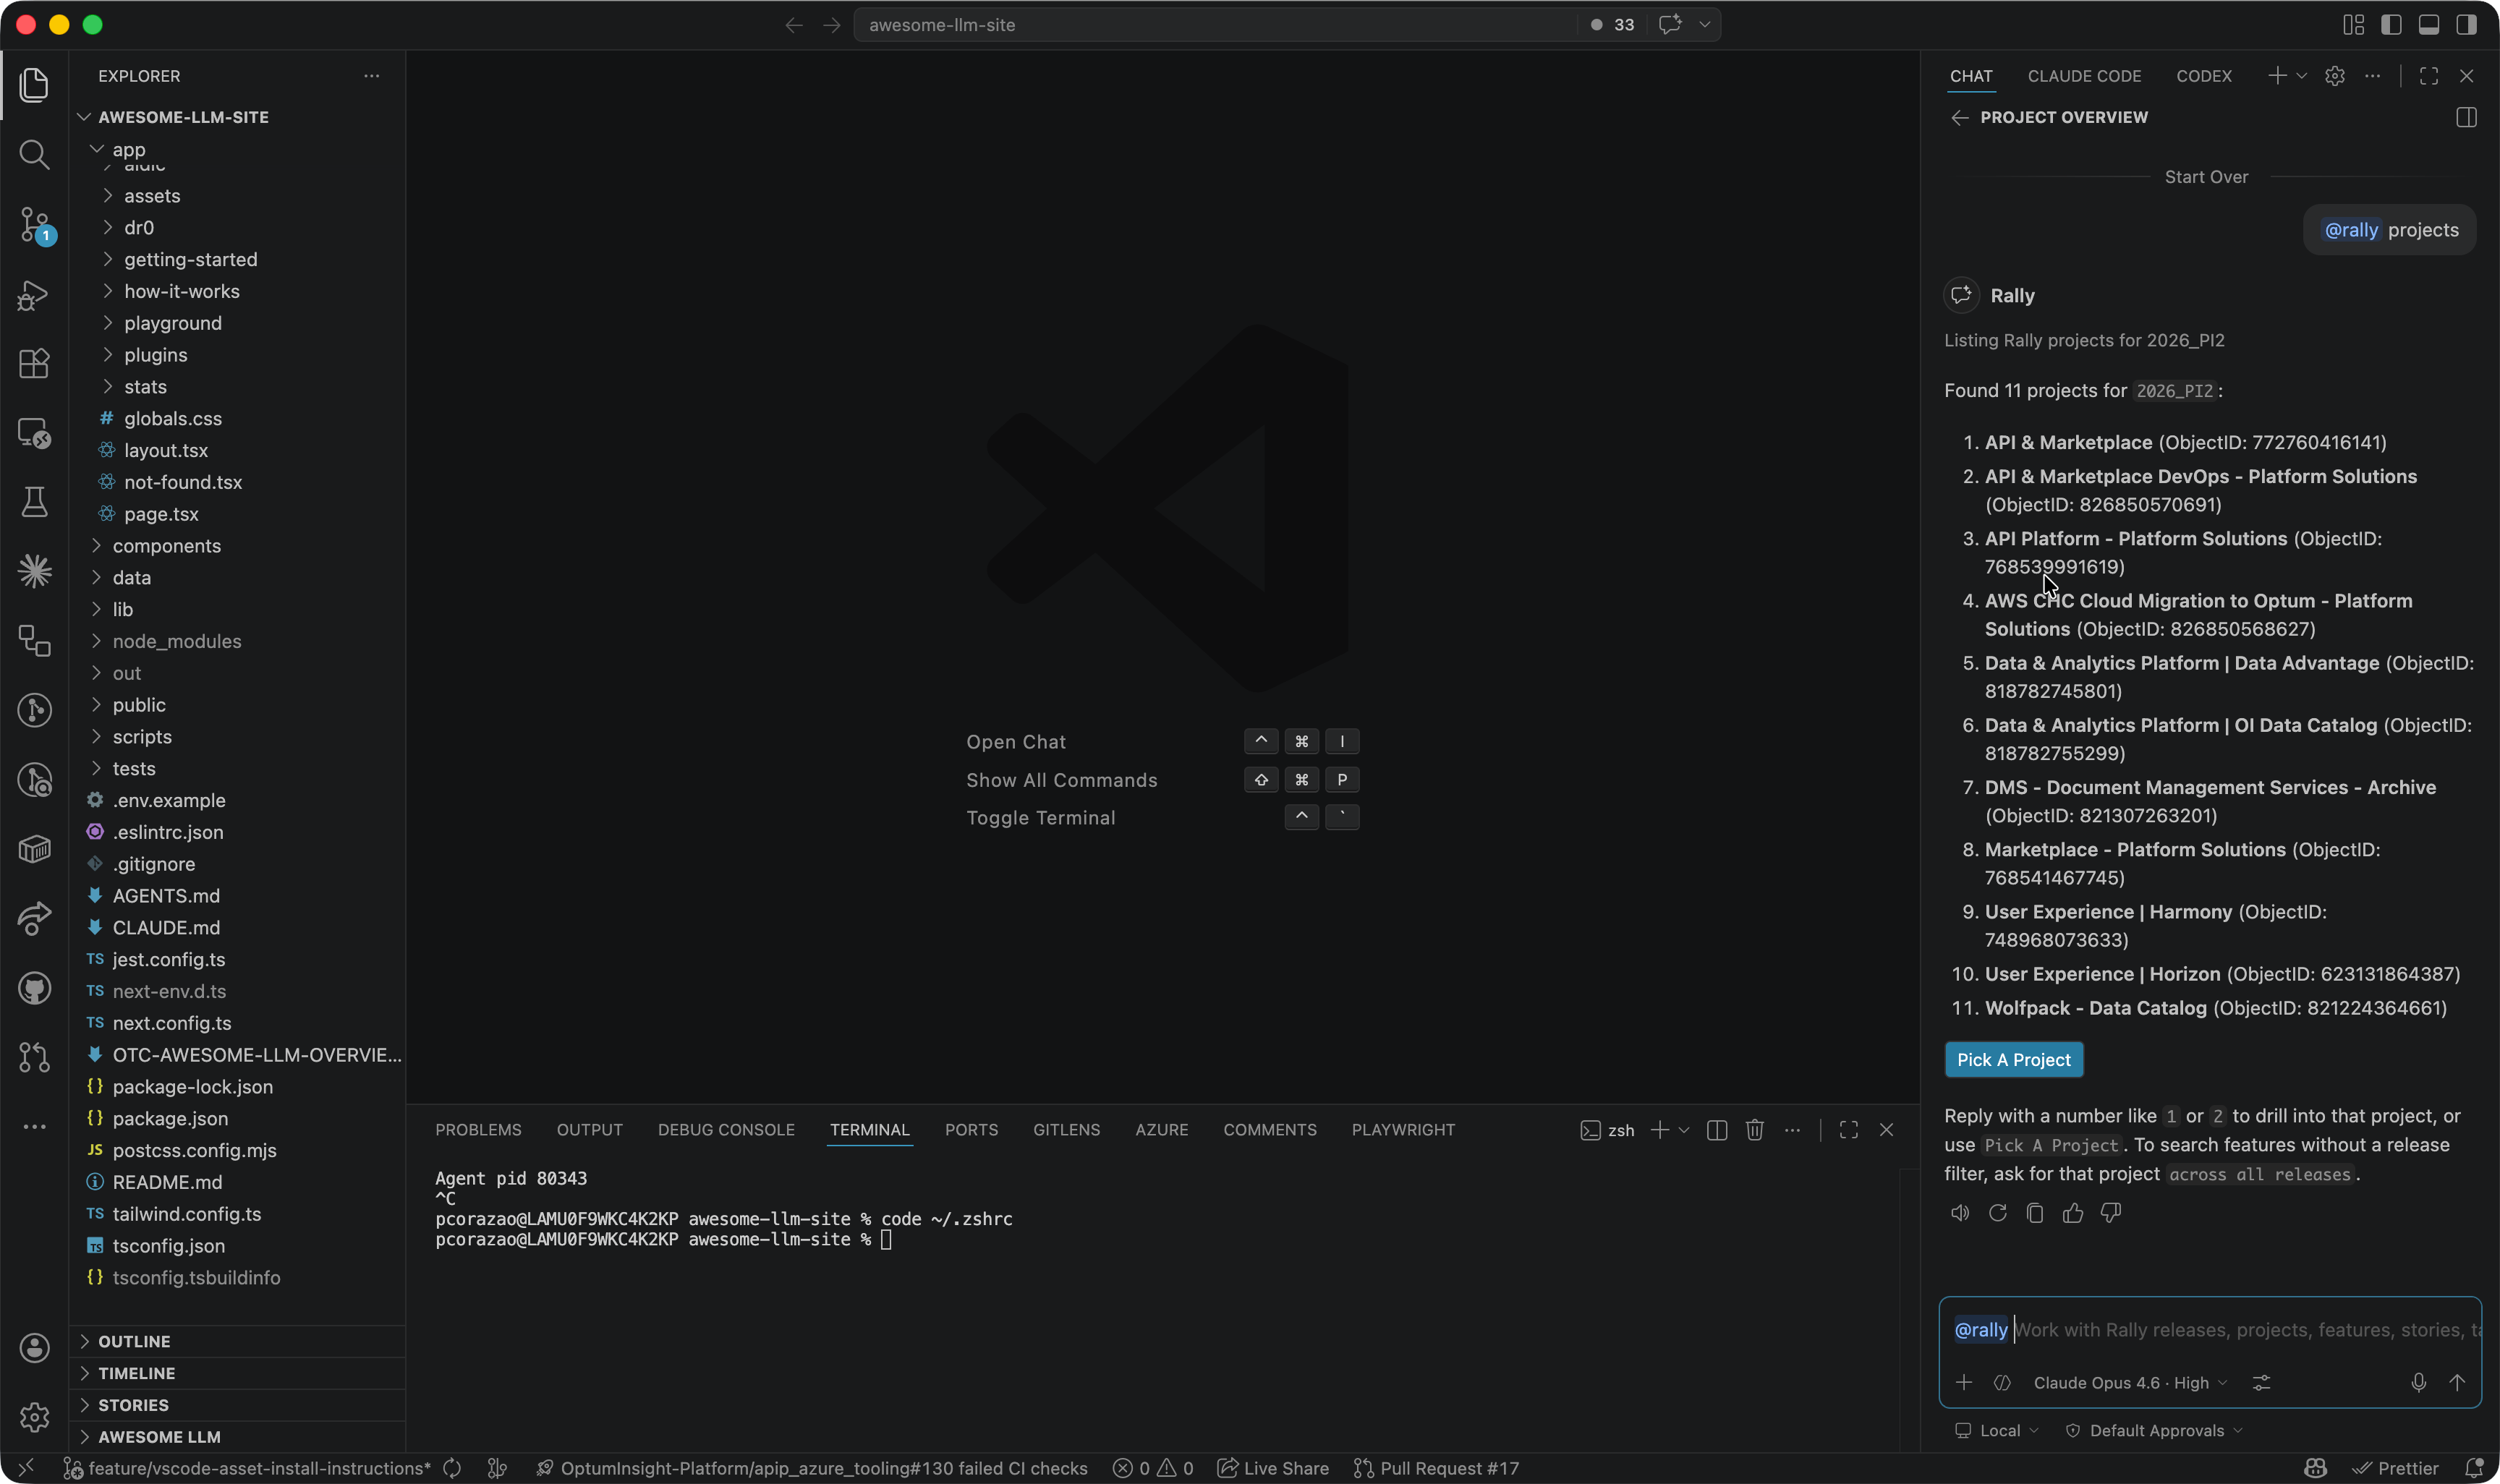Screen dimensions: 2500x1484
Task: Switch to the OUTPUT panel tab
Action: (x=589, y=1130)
